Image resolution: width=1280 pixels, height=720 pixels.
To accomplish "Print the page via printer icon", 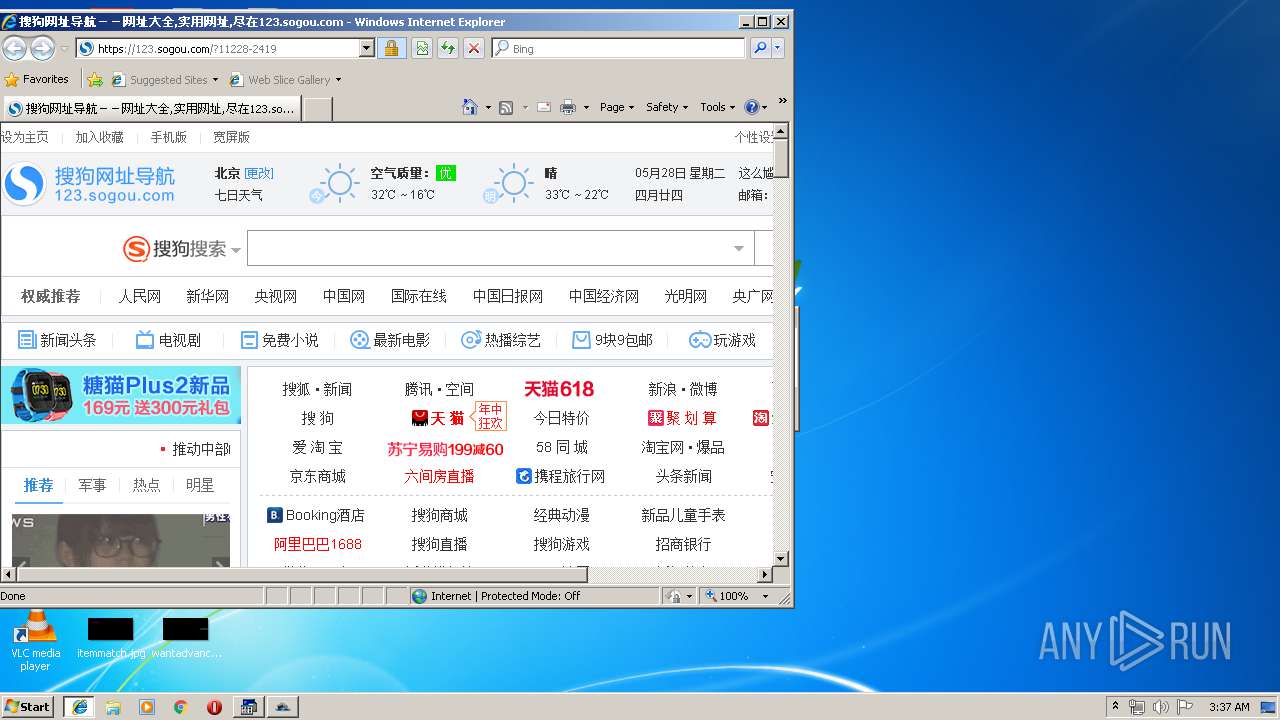I will click(568, 107).
